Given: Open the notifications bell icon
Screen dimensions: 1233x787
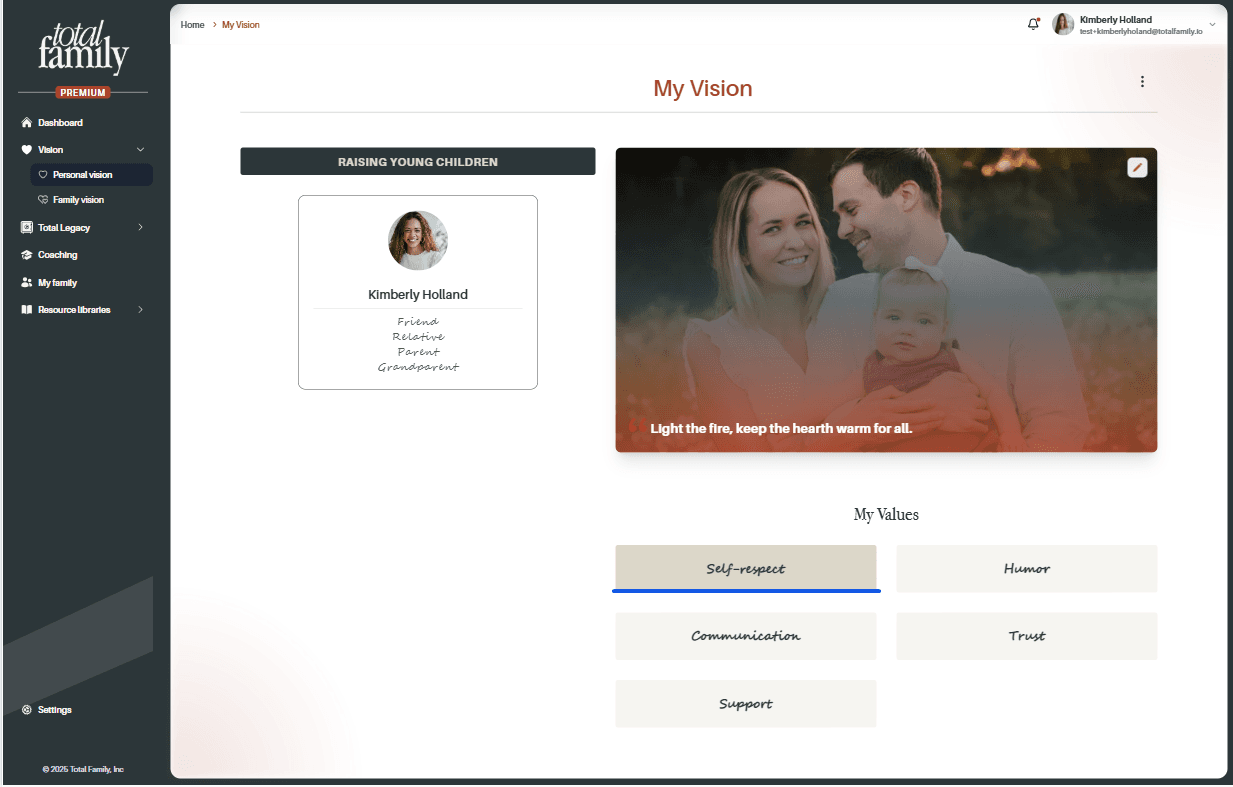Looking at the screenshot, I should click(1033, 24).
